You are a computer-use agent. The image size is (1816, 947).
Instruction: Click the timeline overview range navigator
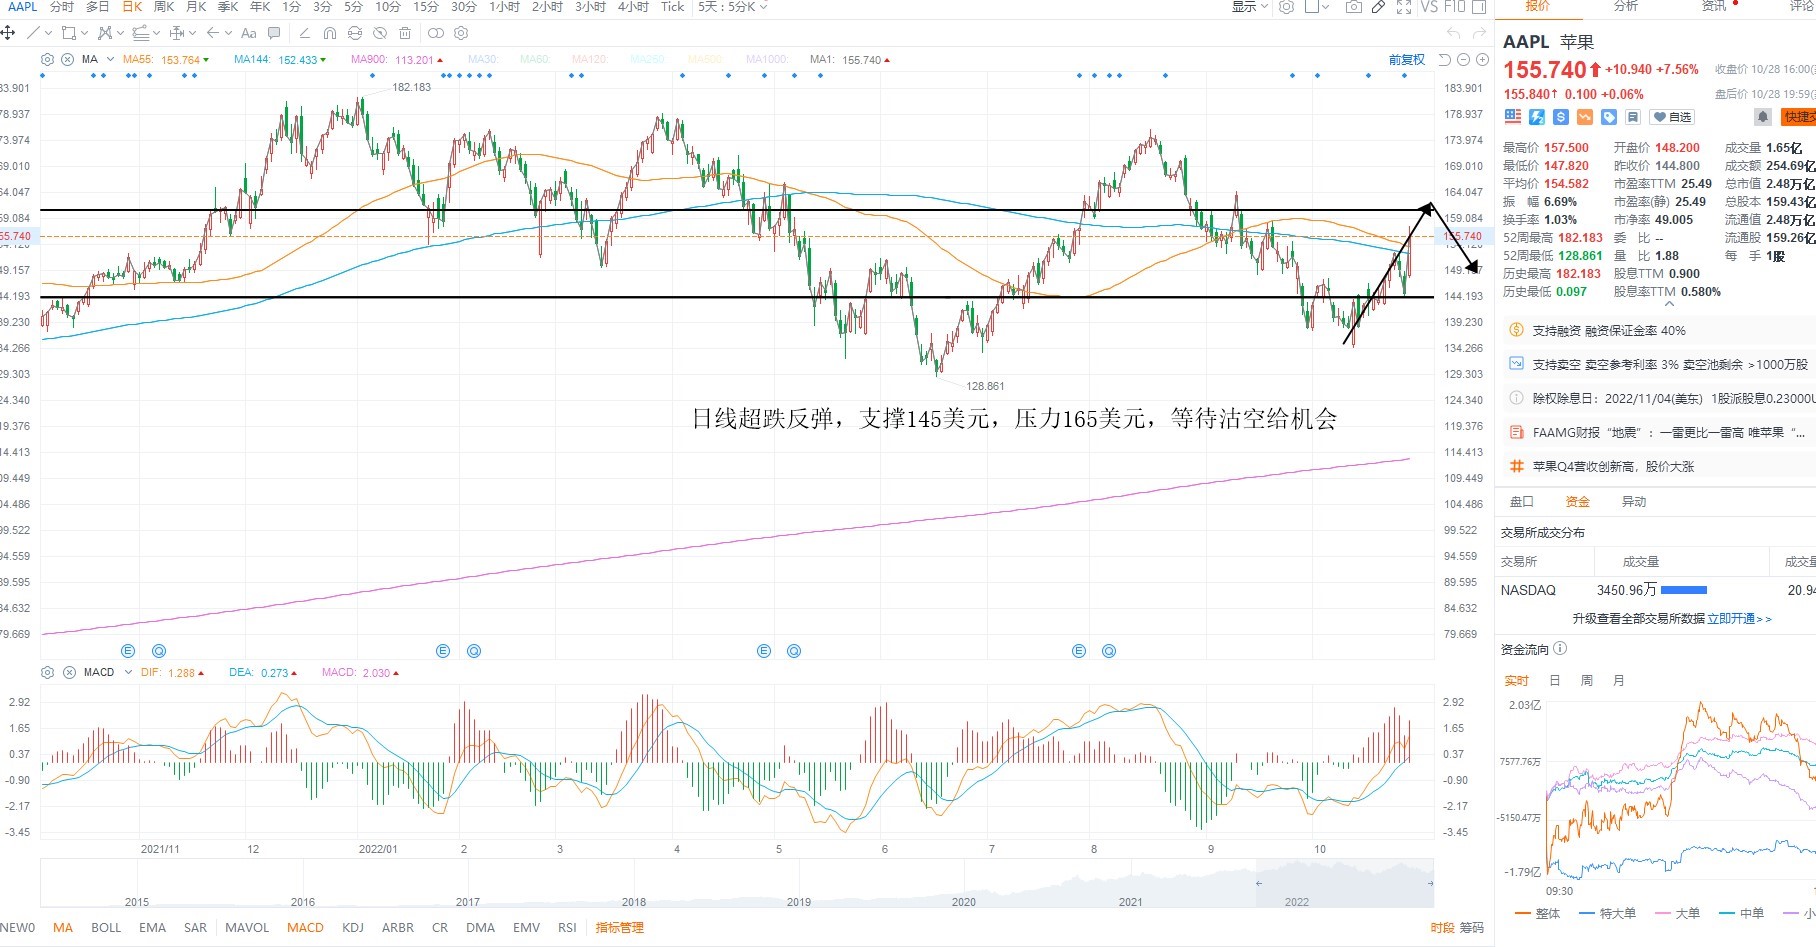(x=737, y=884)
